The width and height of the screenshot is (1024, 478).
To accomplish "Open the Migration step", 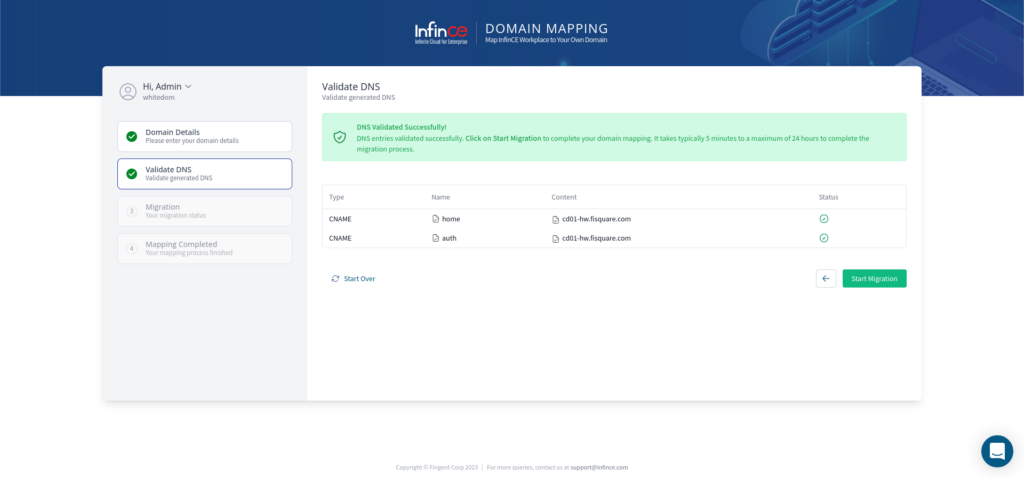I will pos(204,211).
